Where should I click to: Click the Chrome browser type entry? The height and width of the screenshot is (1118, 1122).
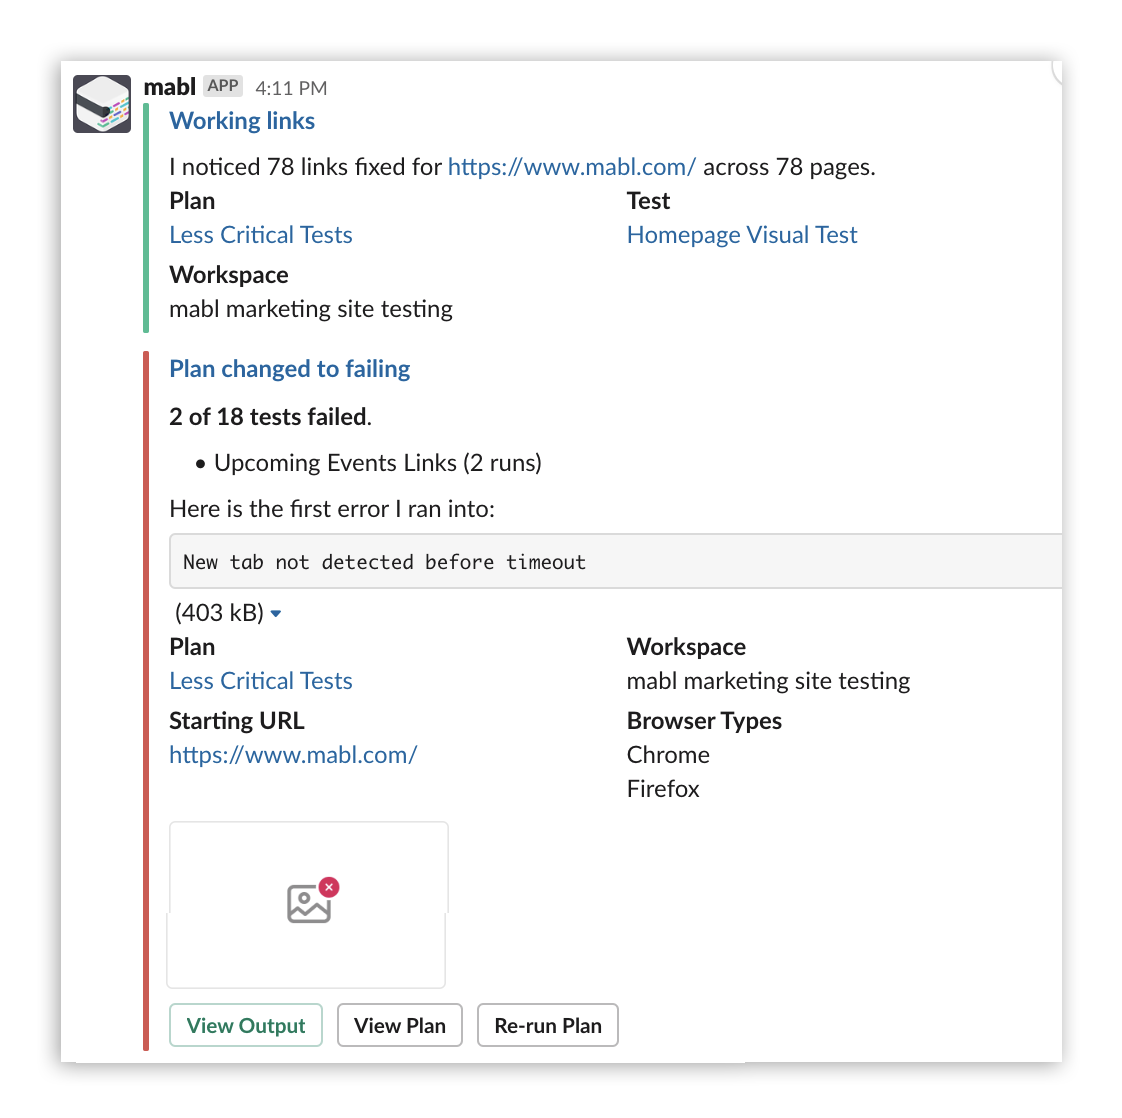click(668, 755)
